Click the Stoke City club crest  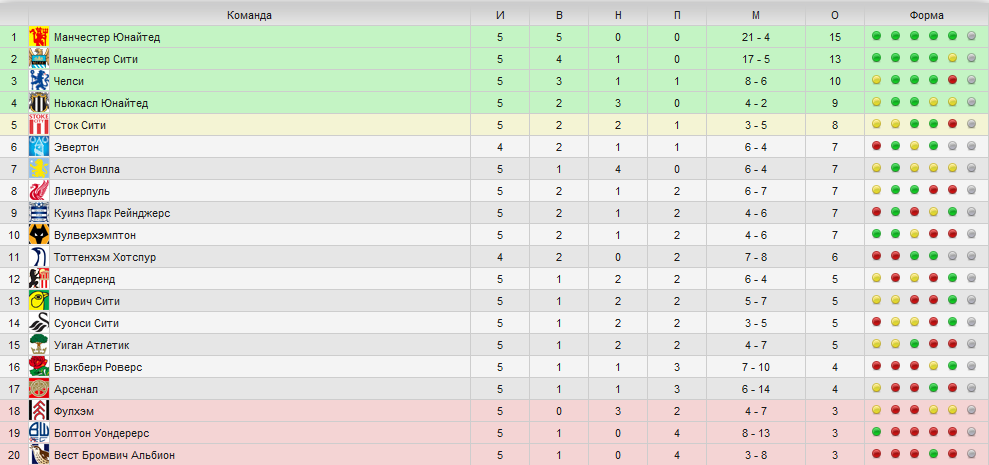pos(39,125)
